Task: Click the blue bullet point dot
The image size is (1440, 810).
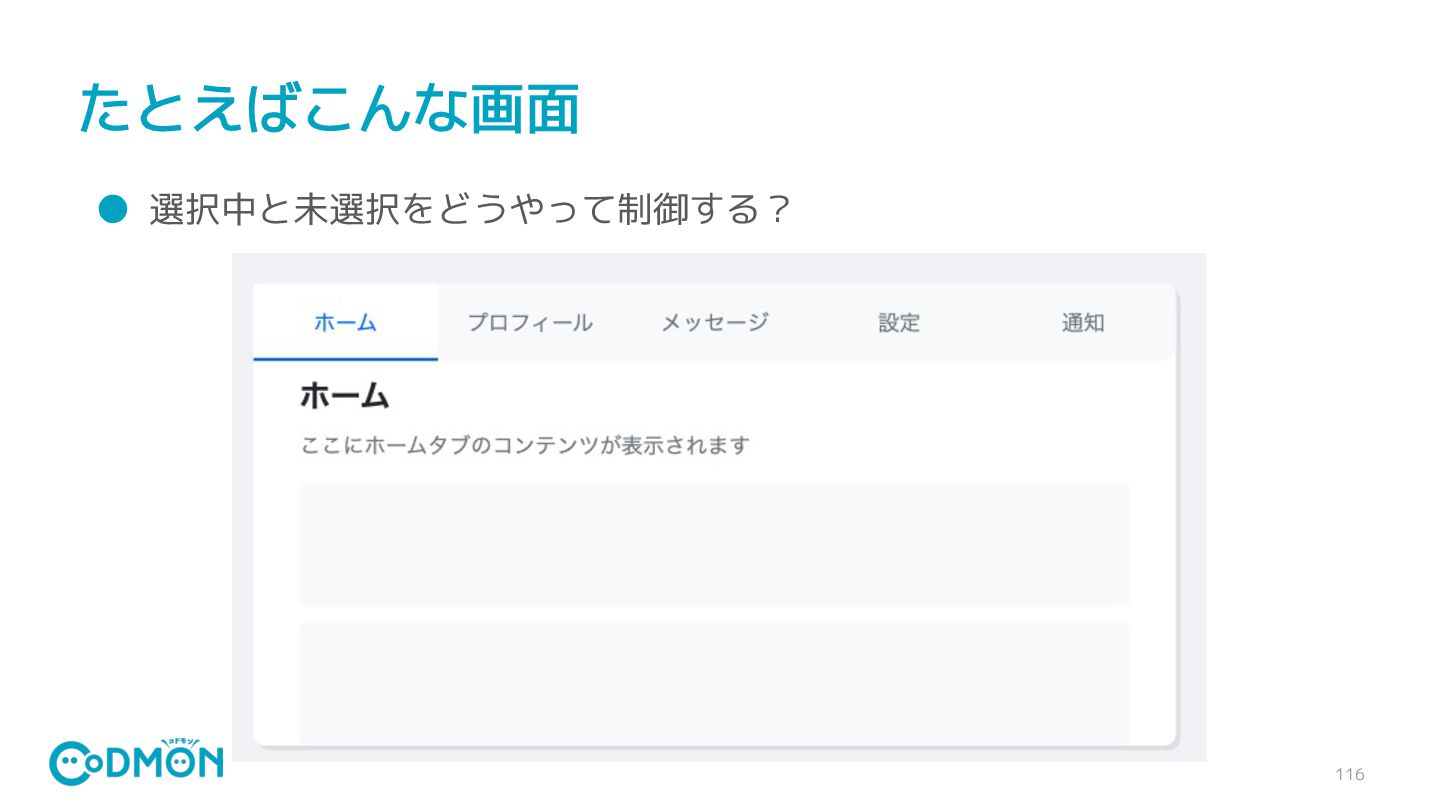Action: 113,209
